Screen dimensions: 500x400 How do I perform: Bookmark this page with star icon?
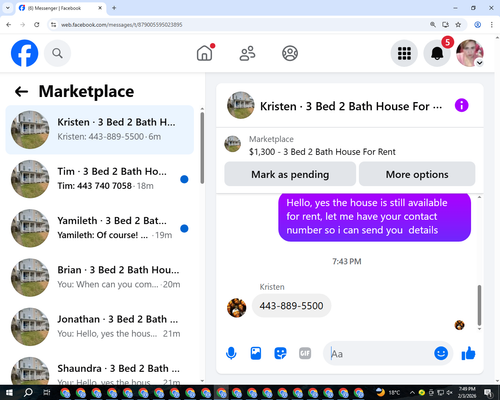[x=458, y=25]
